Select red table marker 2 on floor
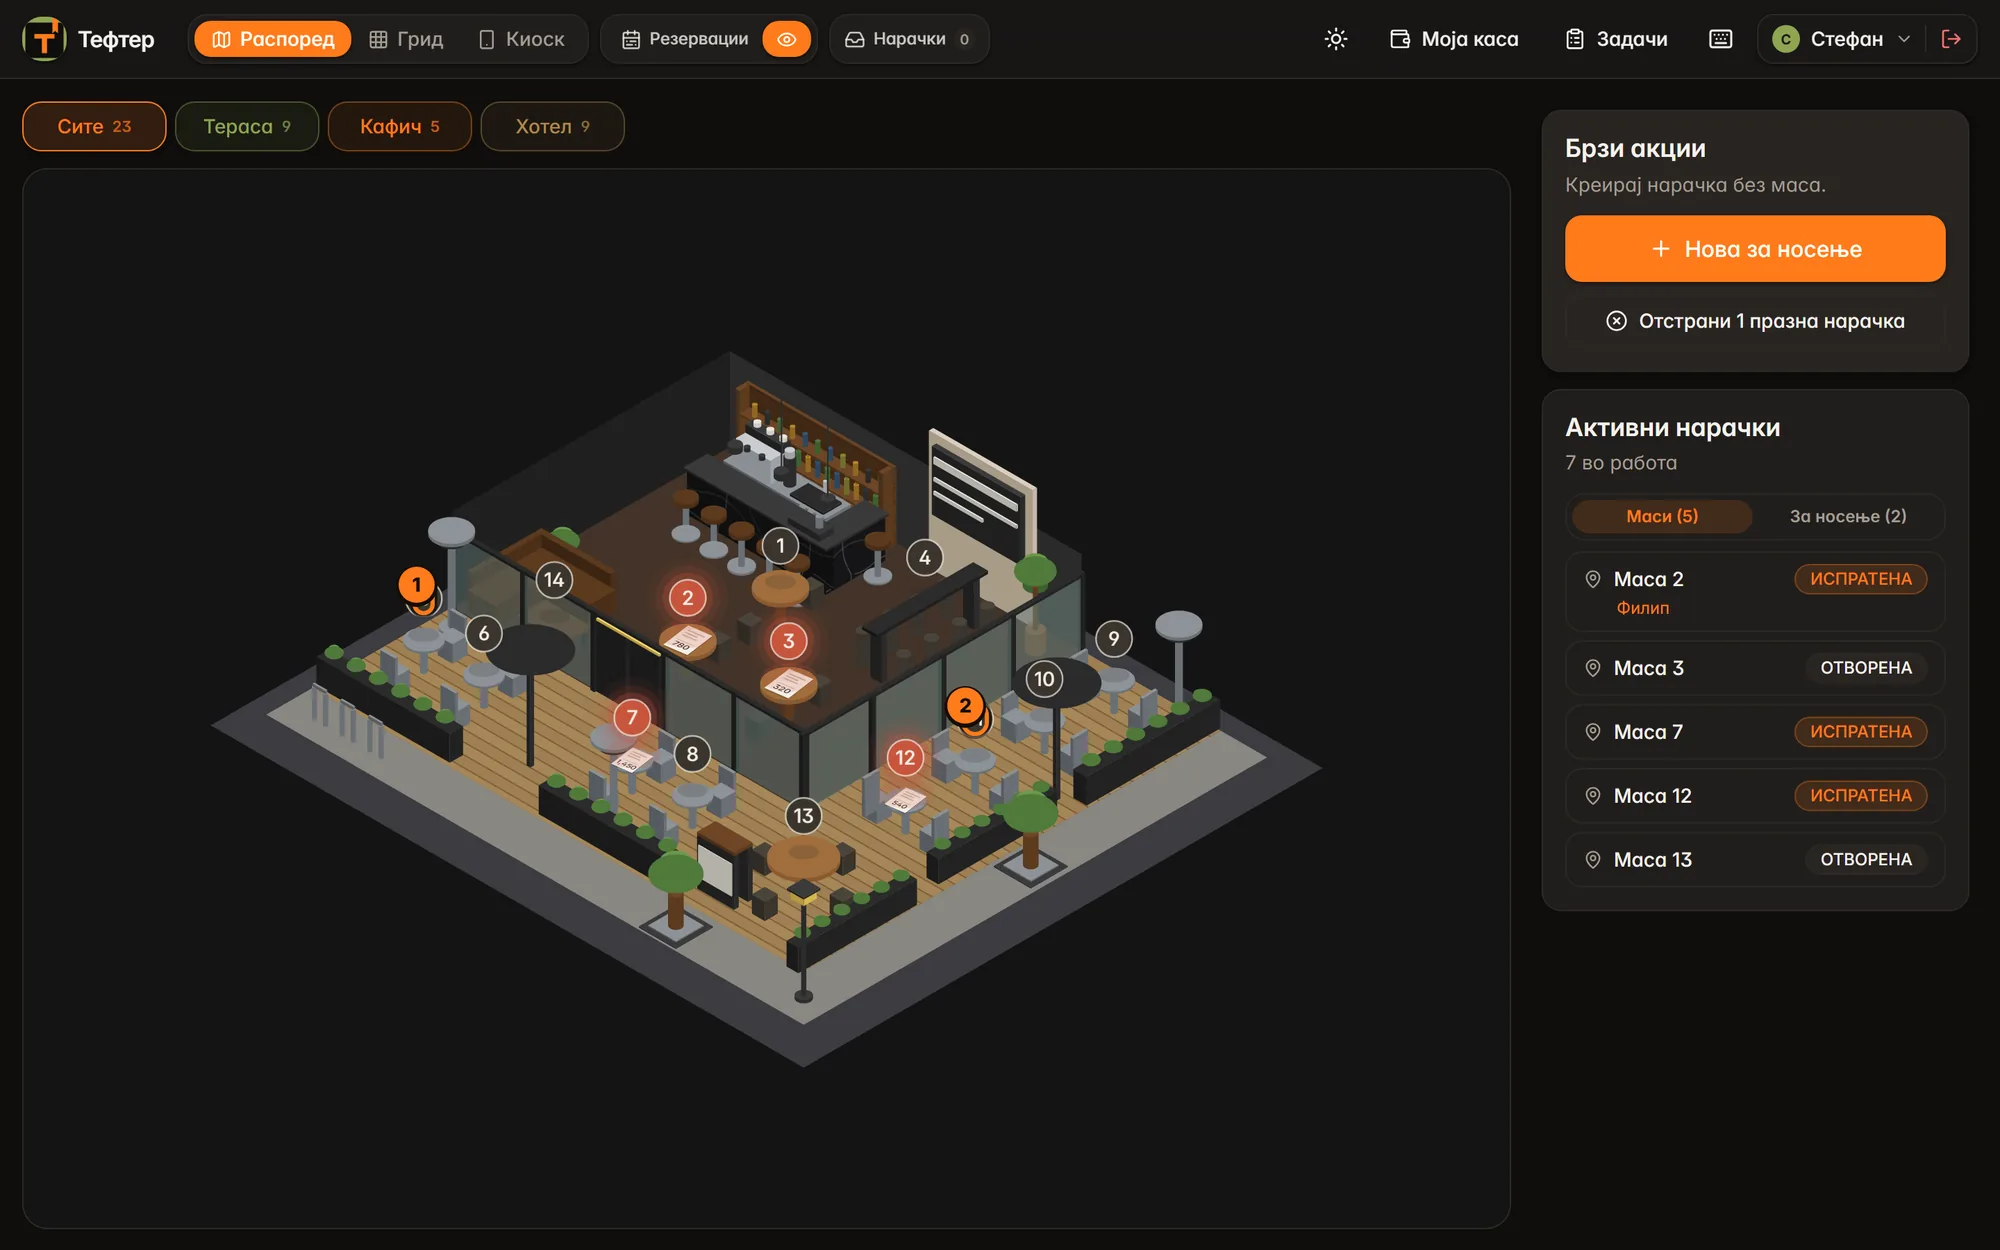The image size is (2000, 1250). tap(687, 598)
